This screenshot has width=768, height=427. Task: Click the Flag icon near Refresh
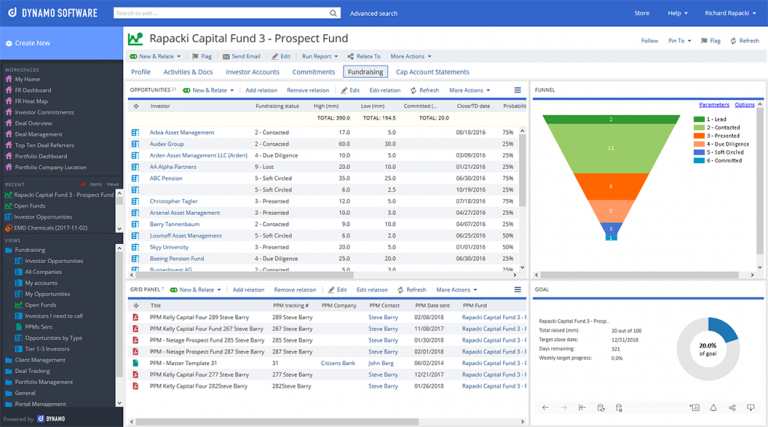[x=711, y=41]
